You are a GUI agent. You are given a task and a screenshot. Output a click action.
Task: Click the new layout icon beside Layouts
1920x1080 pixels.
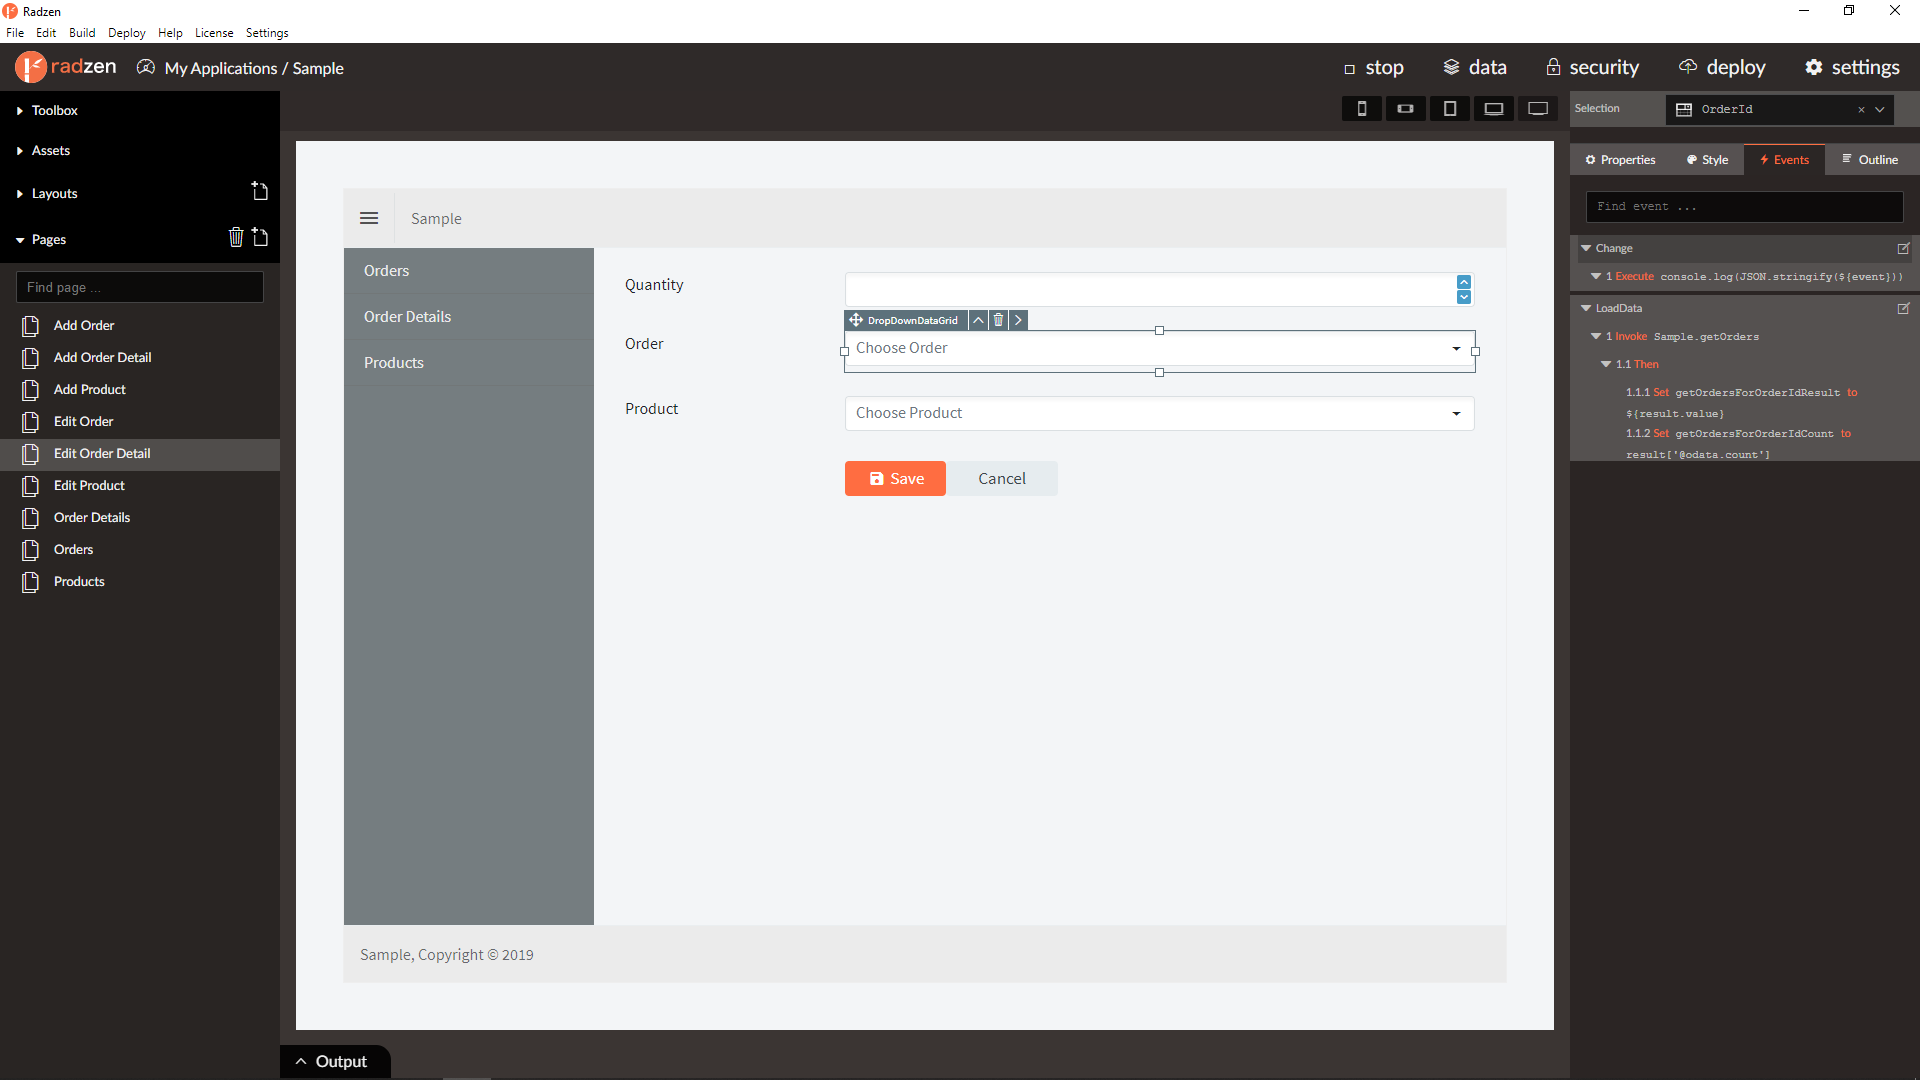click(260, 192)
